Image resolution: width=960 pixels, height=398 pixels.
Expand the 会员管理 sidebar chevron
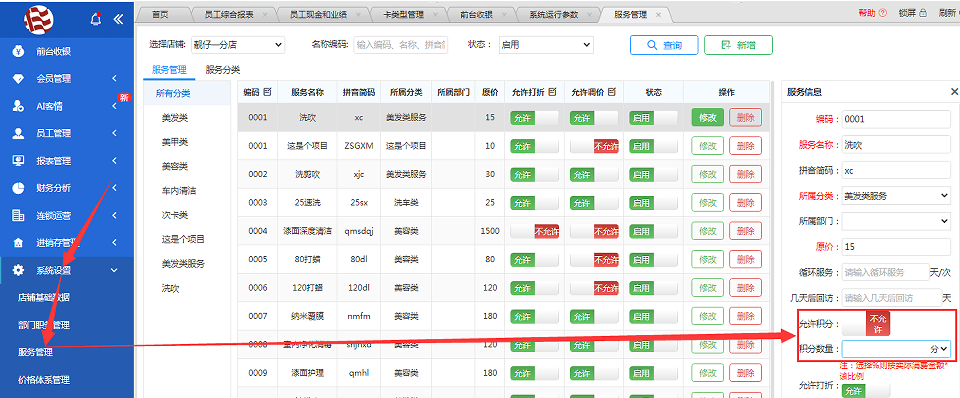tap(114, 79)
